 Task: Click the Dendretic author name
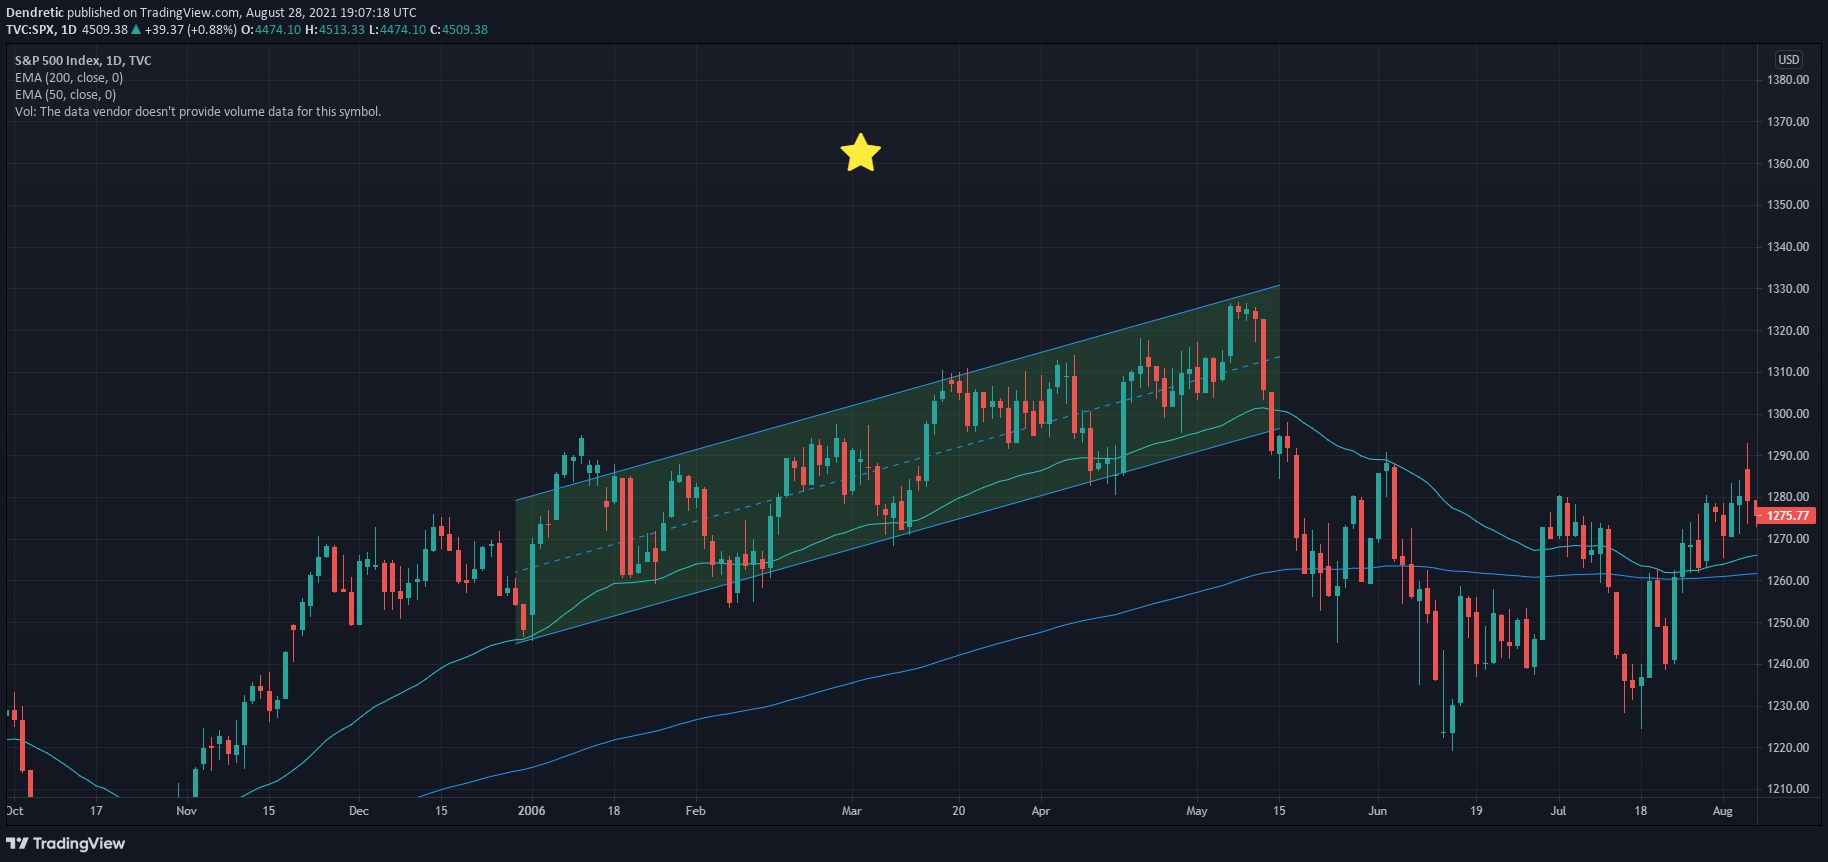pyautogui.click(x=35, y=13)
